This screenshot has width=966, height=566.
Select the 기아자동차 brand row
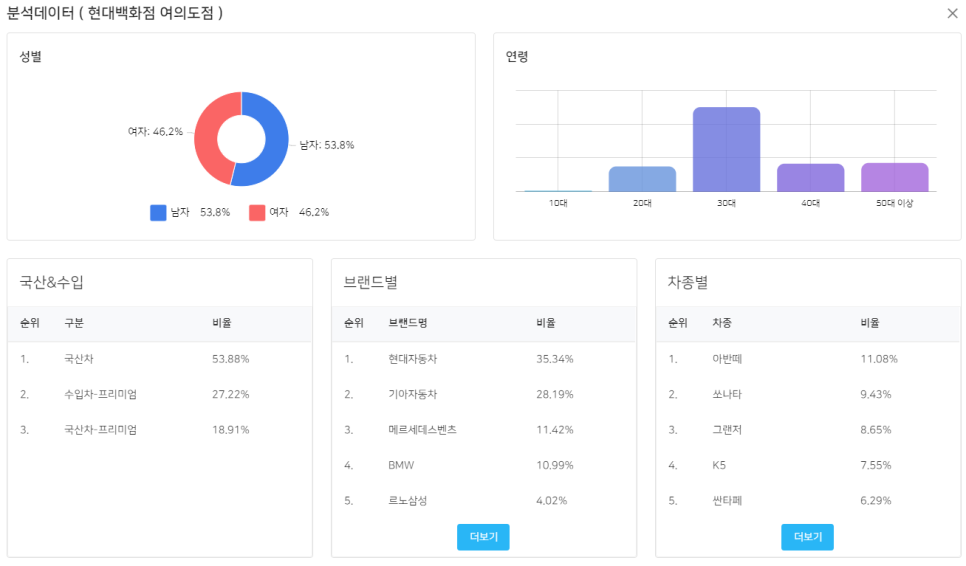pos(484,395)
